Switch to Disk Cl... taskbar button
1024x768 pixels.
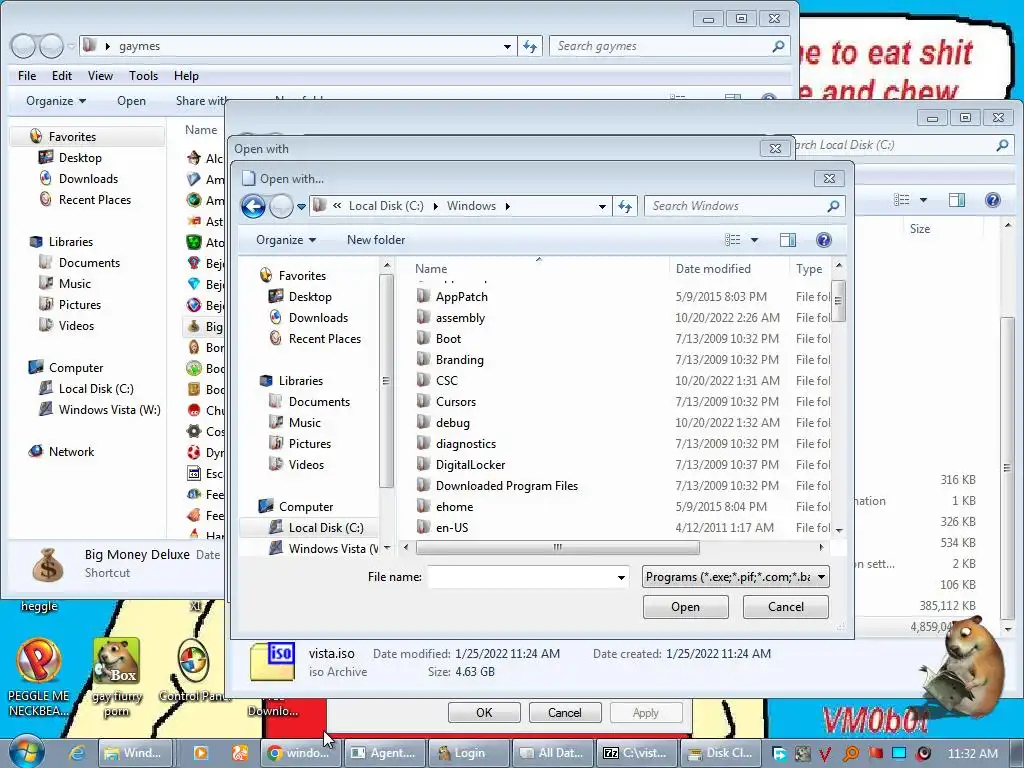point(721,753)
